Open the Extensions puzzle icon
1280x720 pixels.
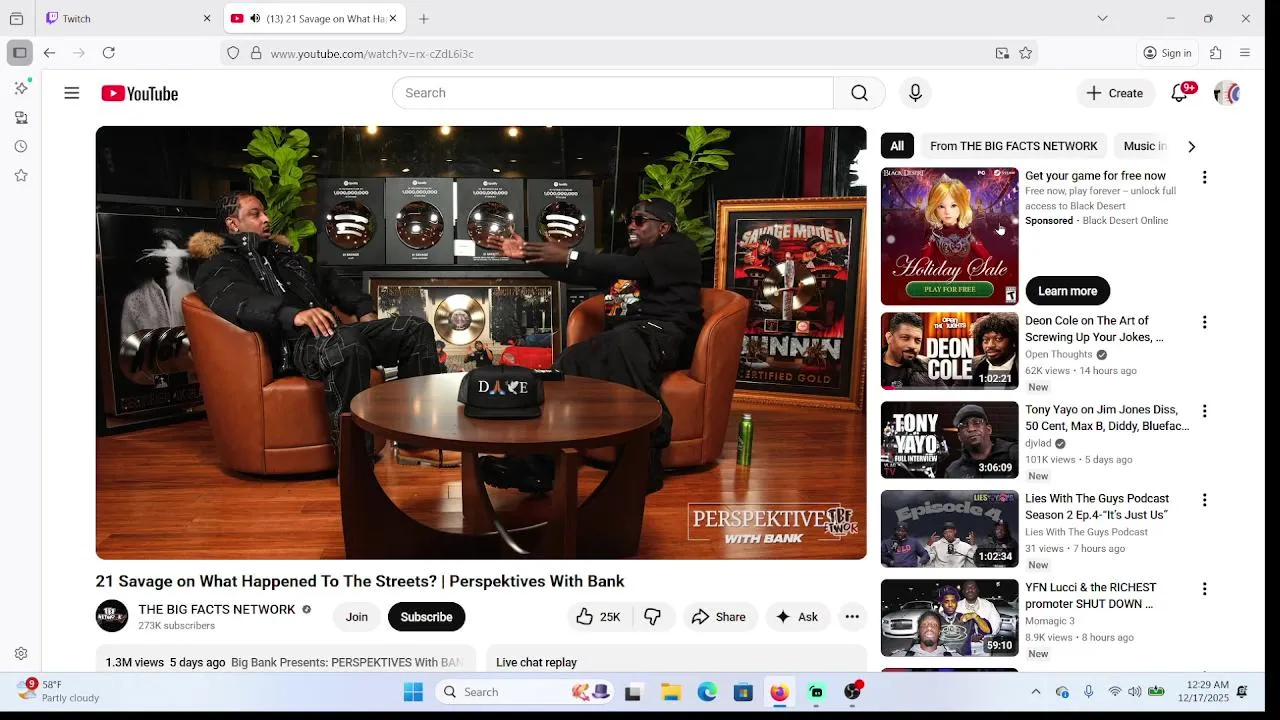1216,53
